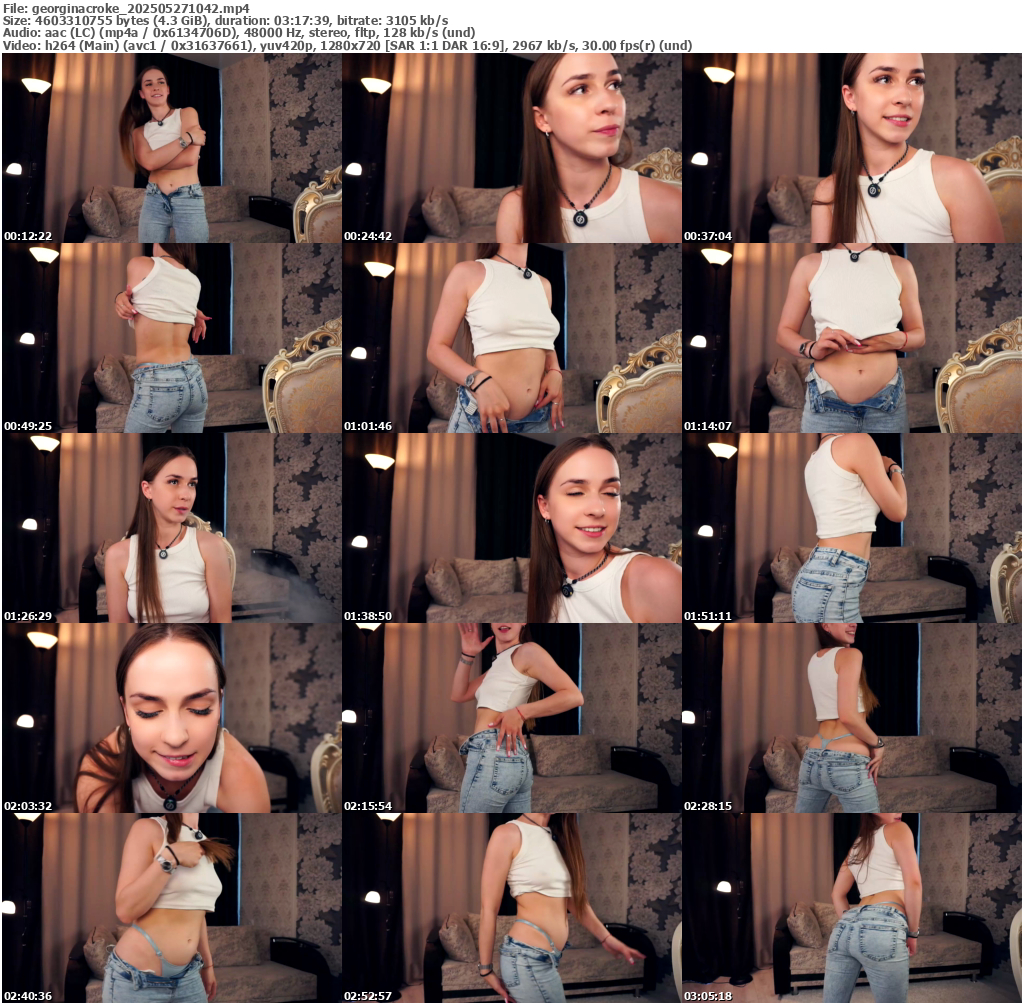Image resolution: width=1024 pixels, height=1003 pixels.
Task: Click the thumbnail frame stamped 00:12:22
Action: coord(171,148)
